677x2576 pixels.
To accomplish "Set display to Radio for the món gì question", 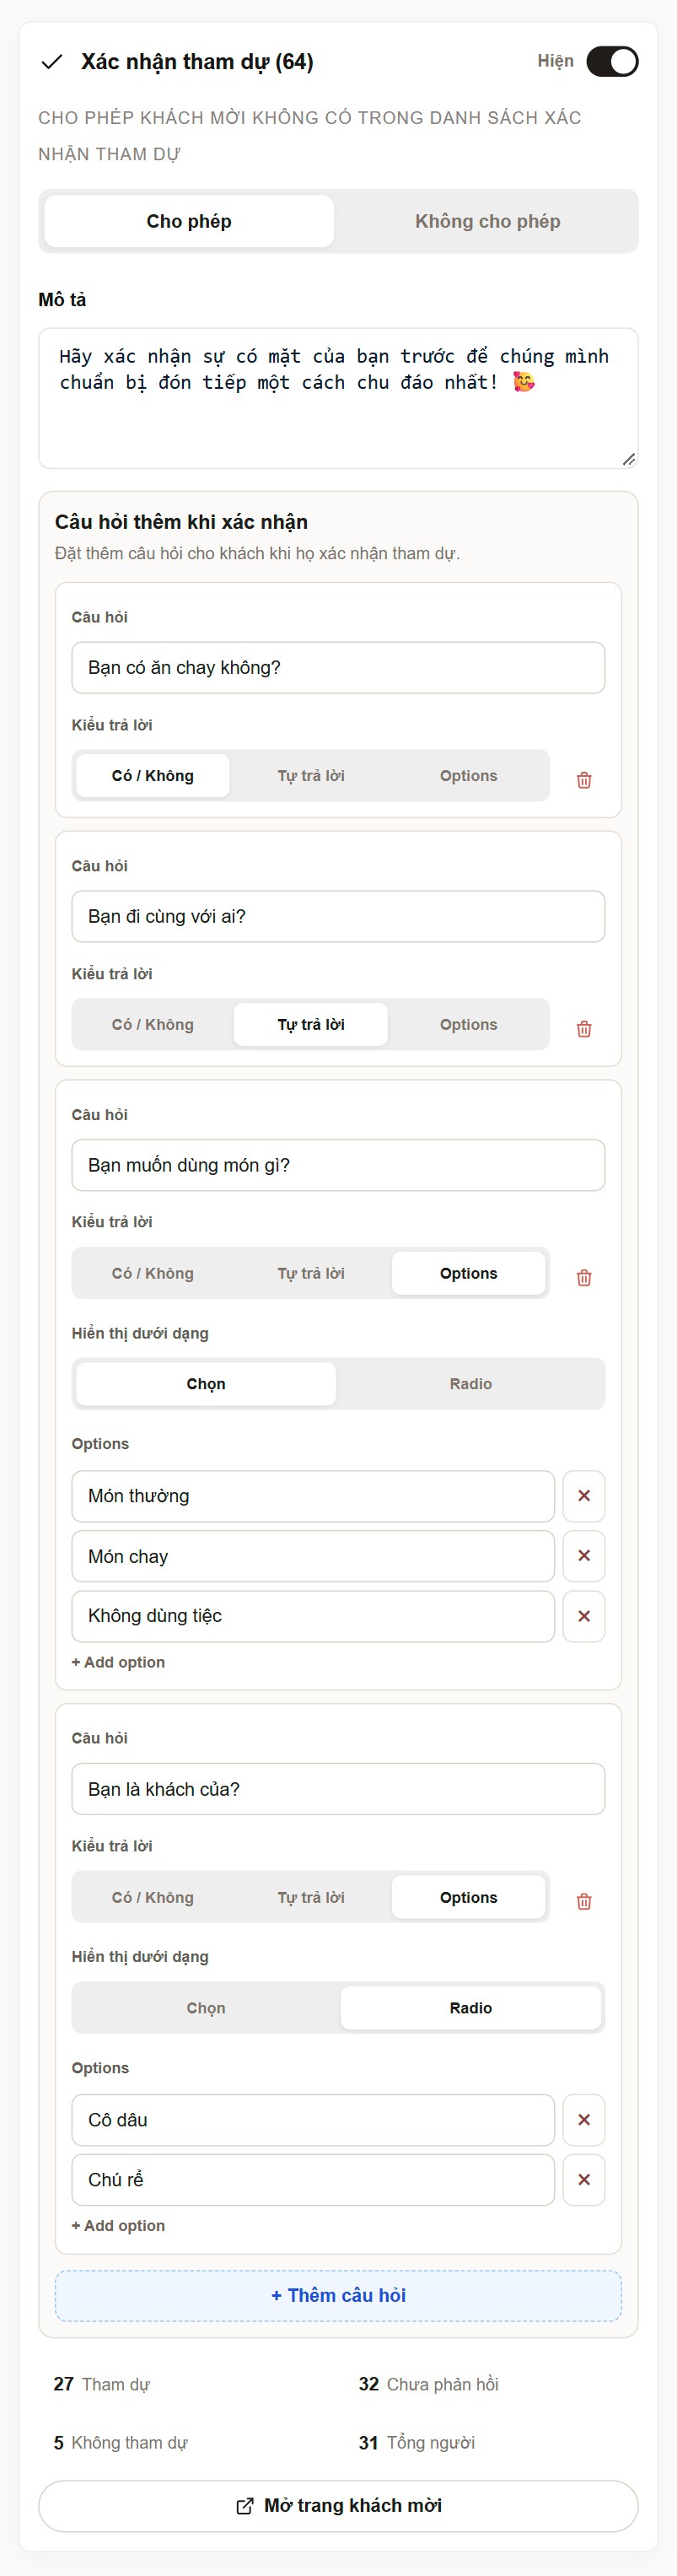I will [470, 1384].
